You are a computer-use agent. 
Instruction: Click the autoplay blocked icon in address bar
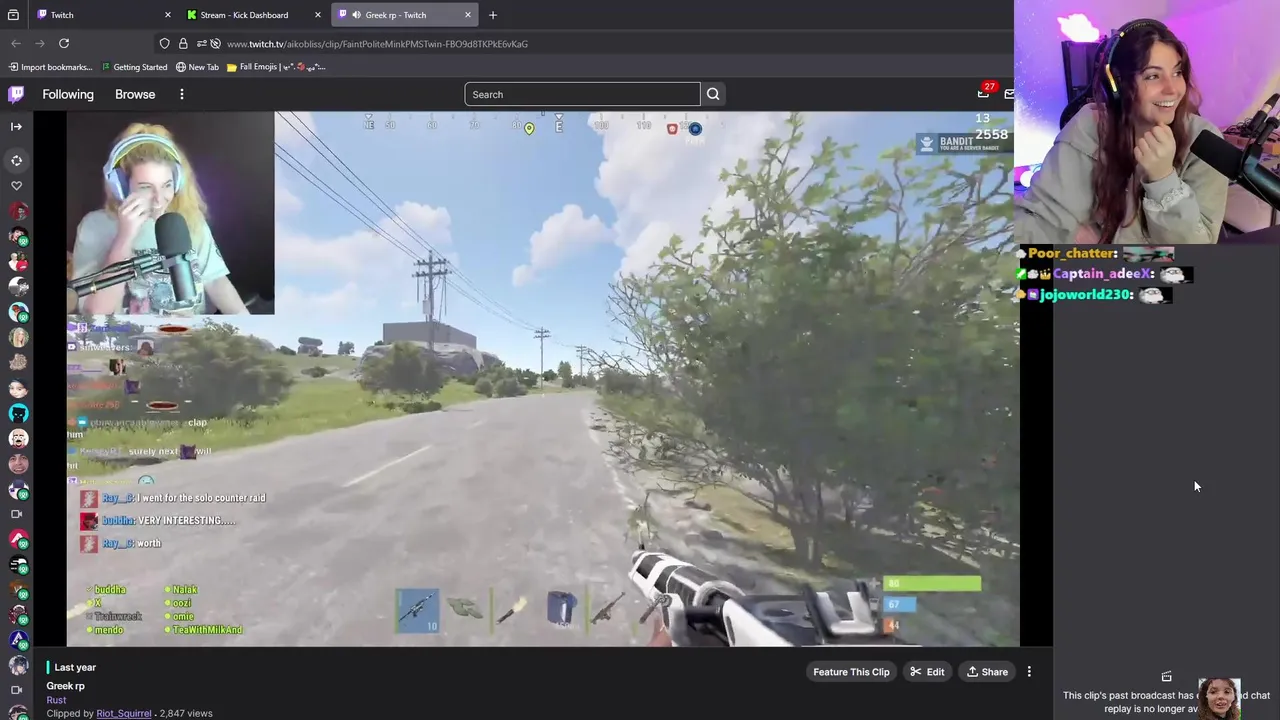tap(215, 44)
